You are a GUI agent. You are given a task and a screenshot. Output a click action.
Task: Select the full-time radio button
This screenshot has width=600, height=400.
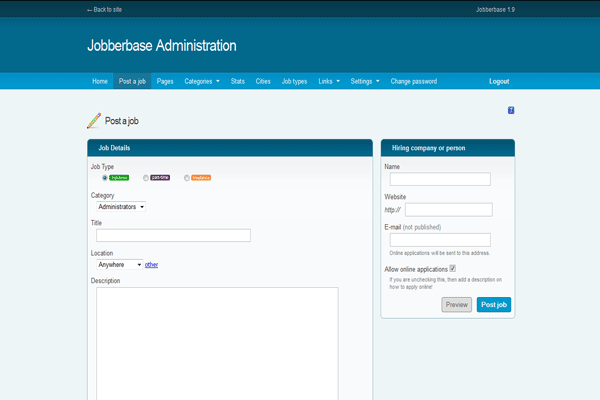105,178
